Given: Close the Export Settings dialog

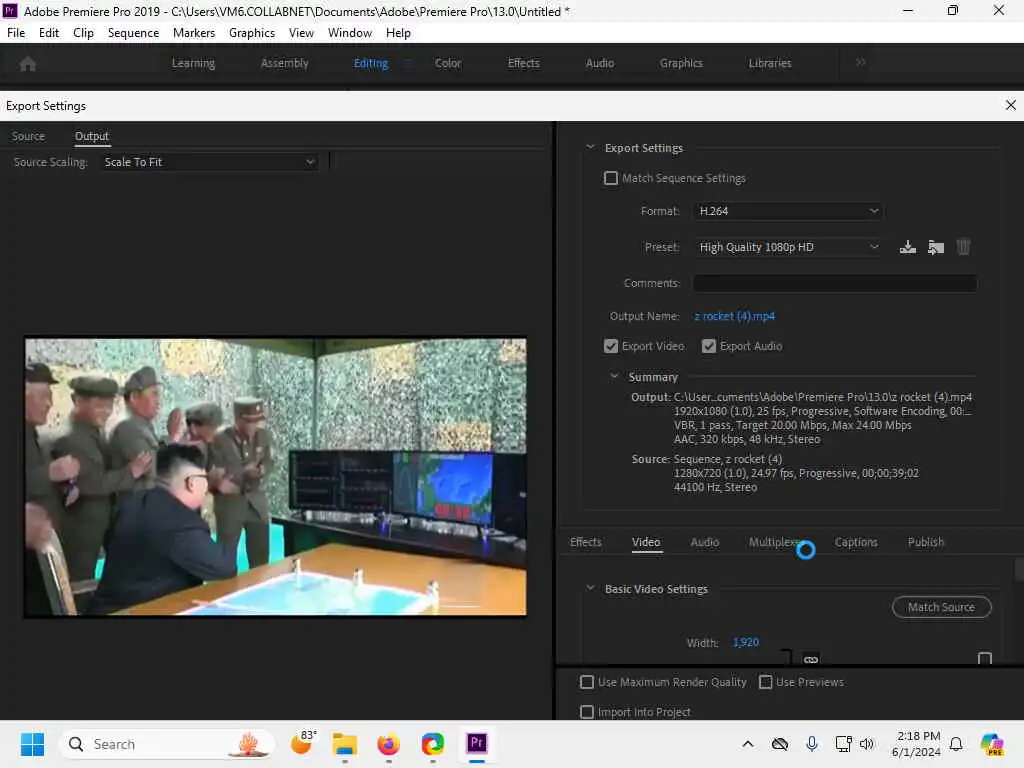Looking at the screenshot, I should [1010, 105].
